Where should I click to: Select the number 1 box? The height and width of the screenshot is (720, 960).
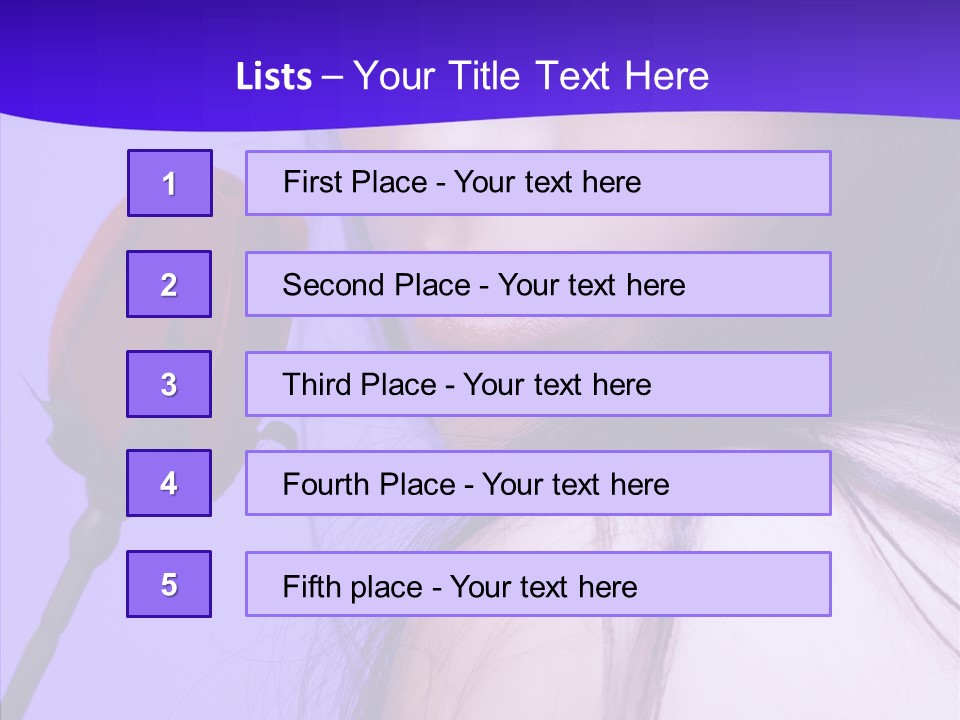click(170, 183)
